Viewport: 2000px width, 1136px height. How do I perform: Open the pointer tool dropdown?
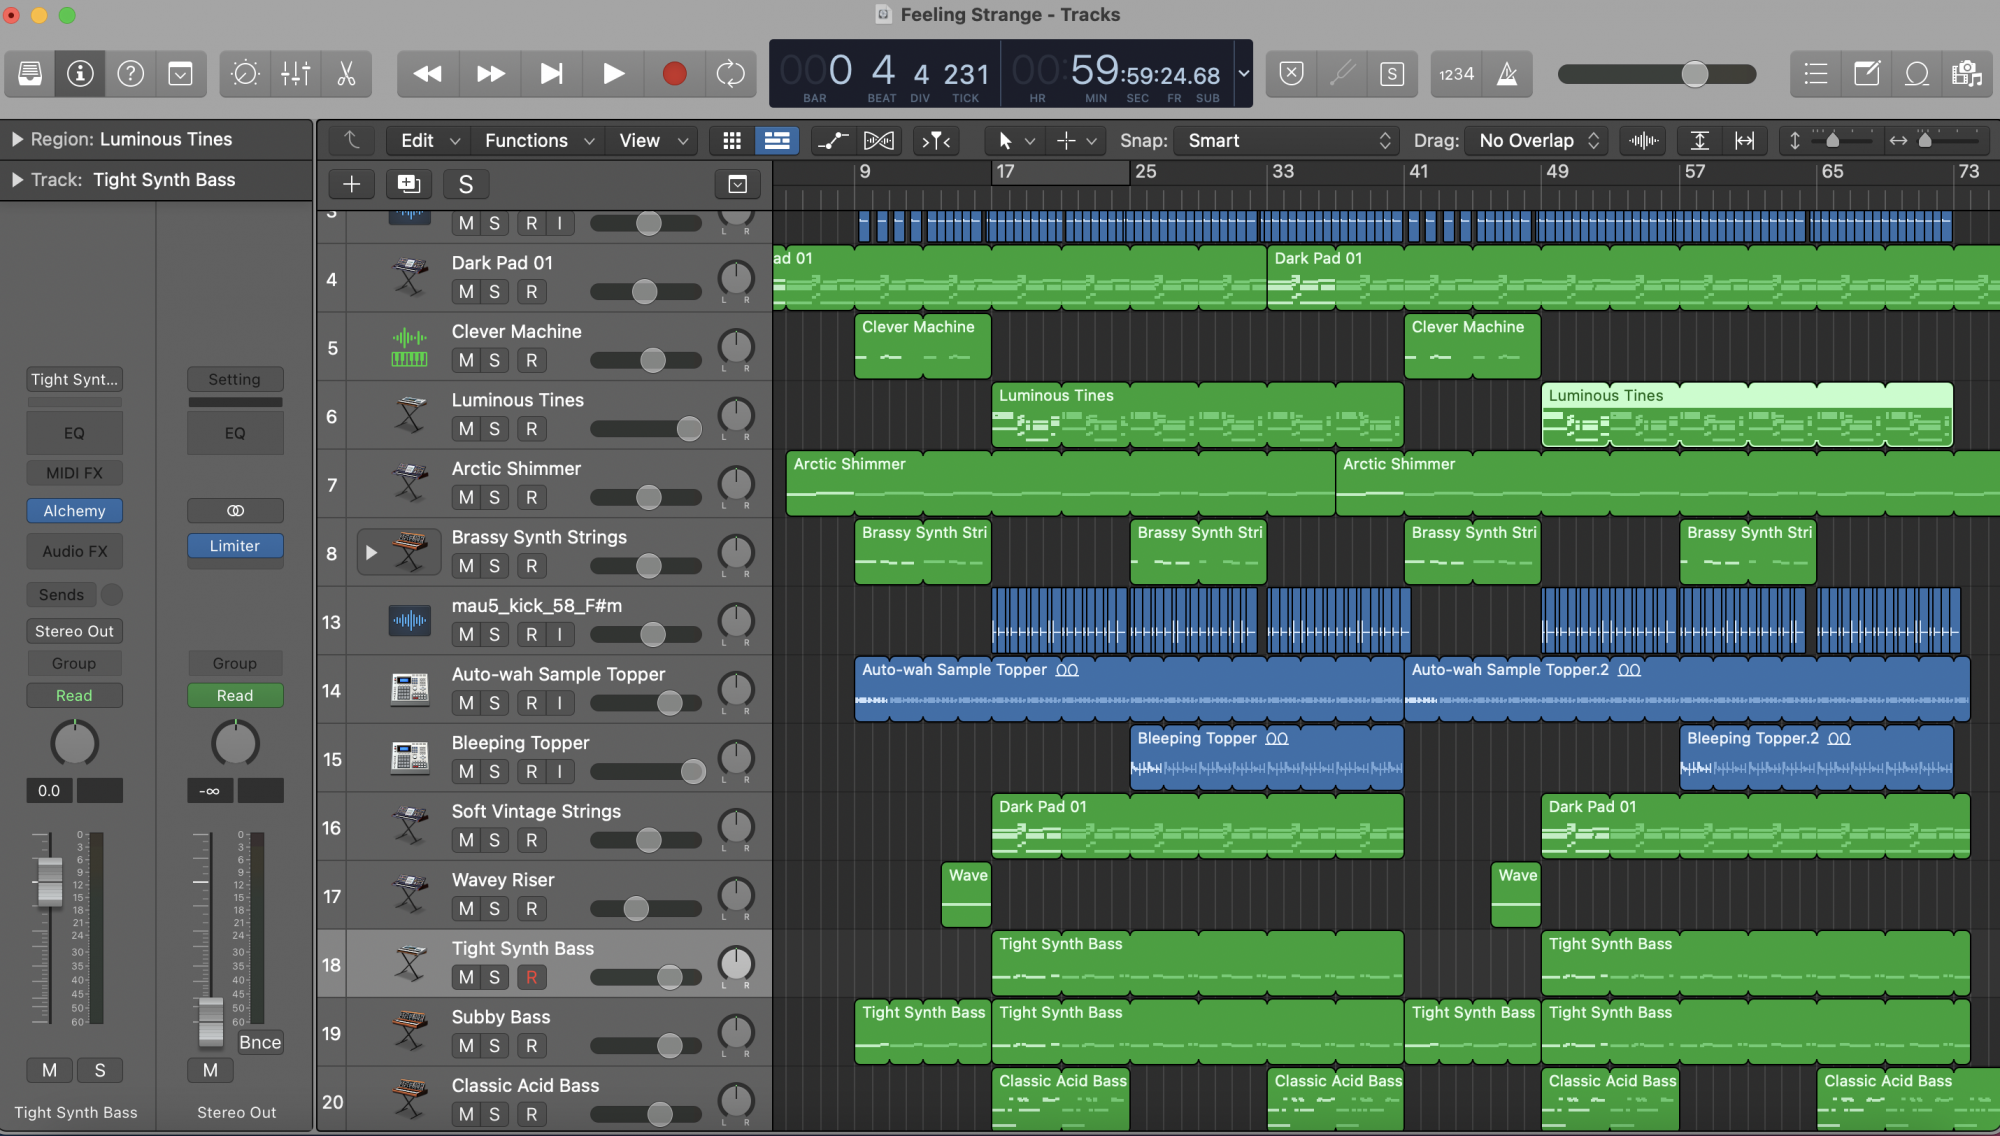pos(1014,141)
